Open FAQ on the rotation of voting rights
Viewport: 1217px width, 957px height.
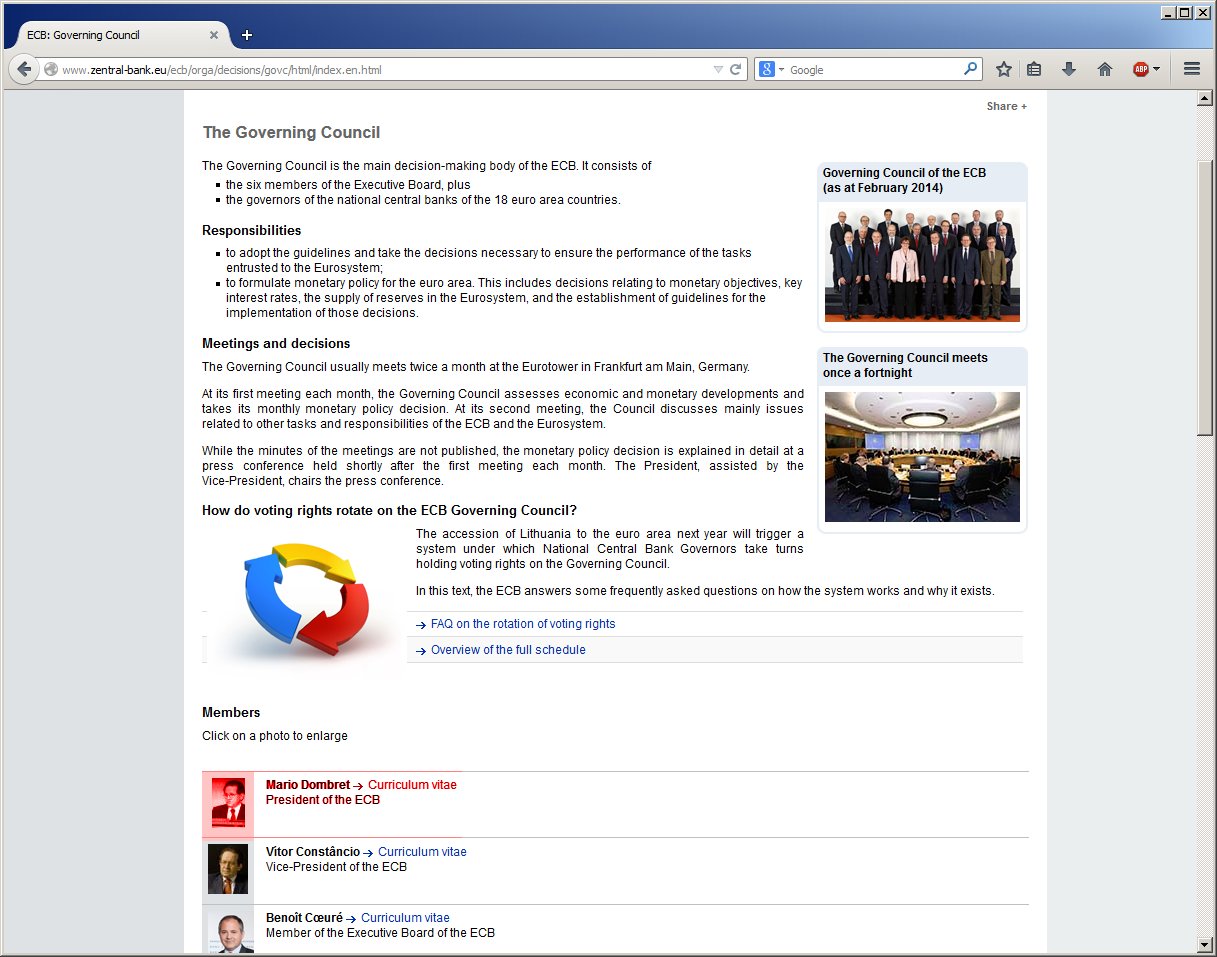[523, 624]
